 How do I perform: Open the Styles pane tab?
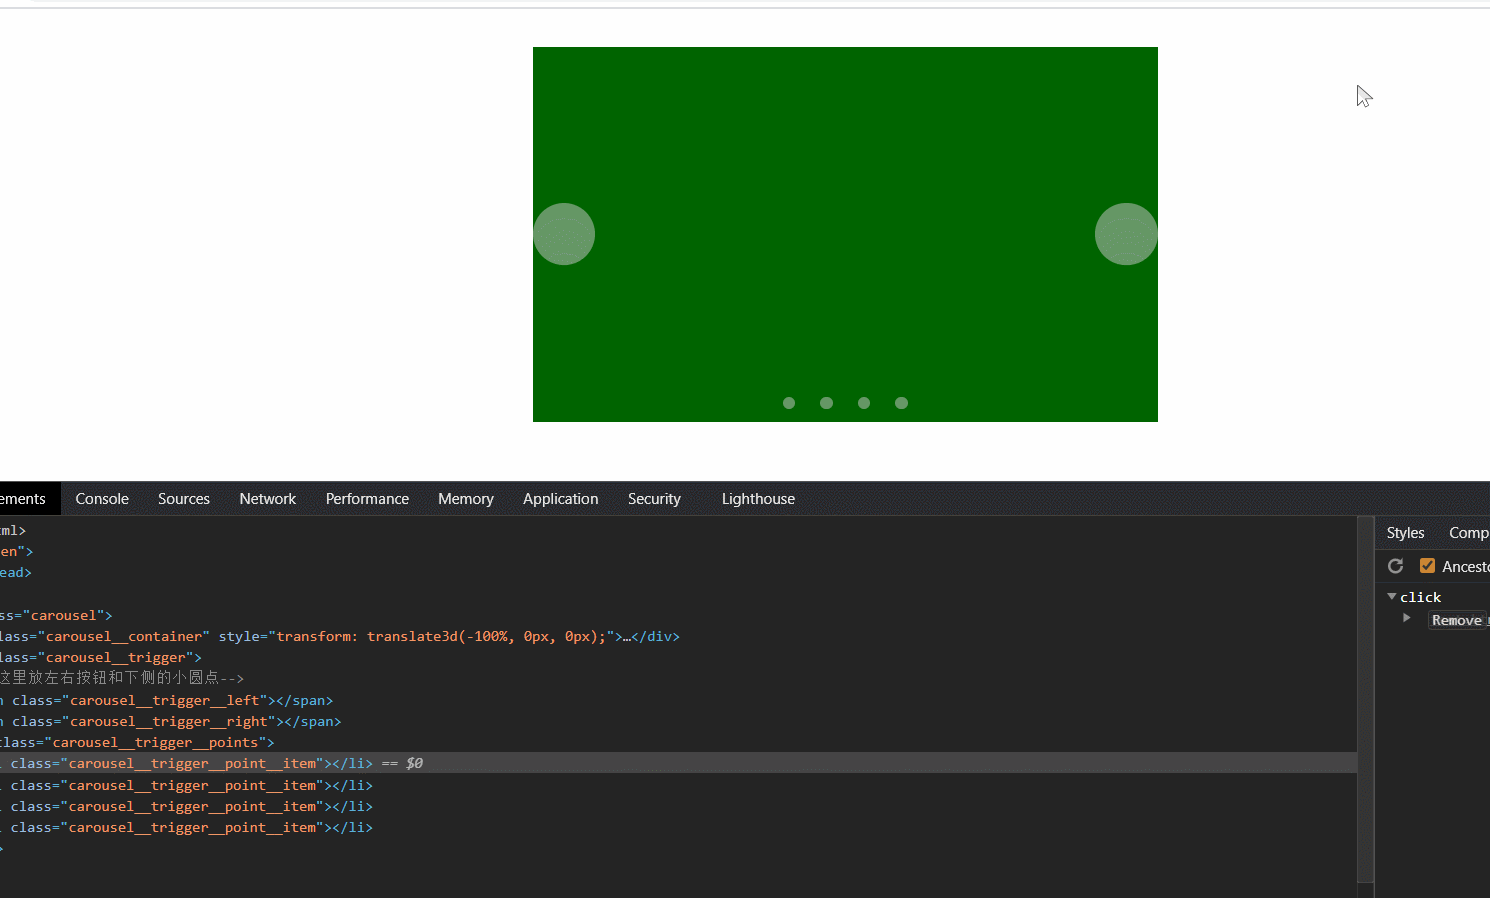[1405, 533]
